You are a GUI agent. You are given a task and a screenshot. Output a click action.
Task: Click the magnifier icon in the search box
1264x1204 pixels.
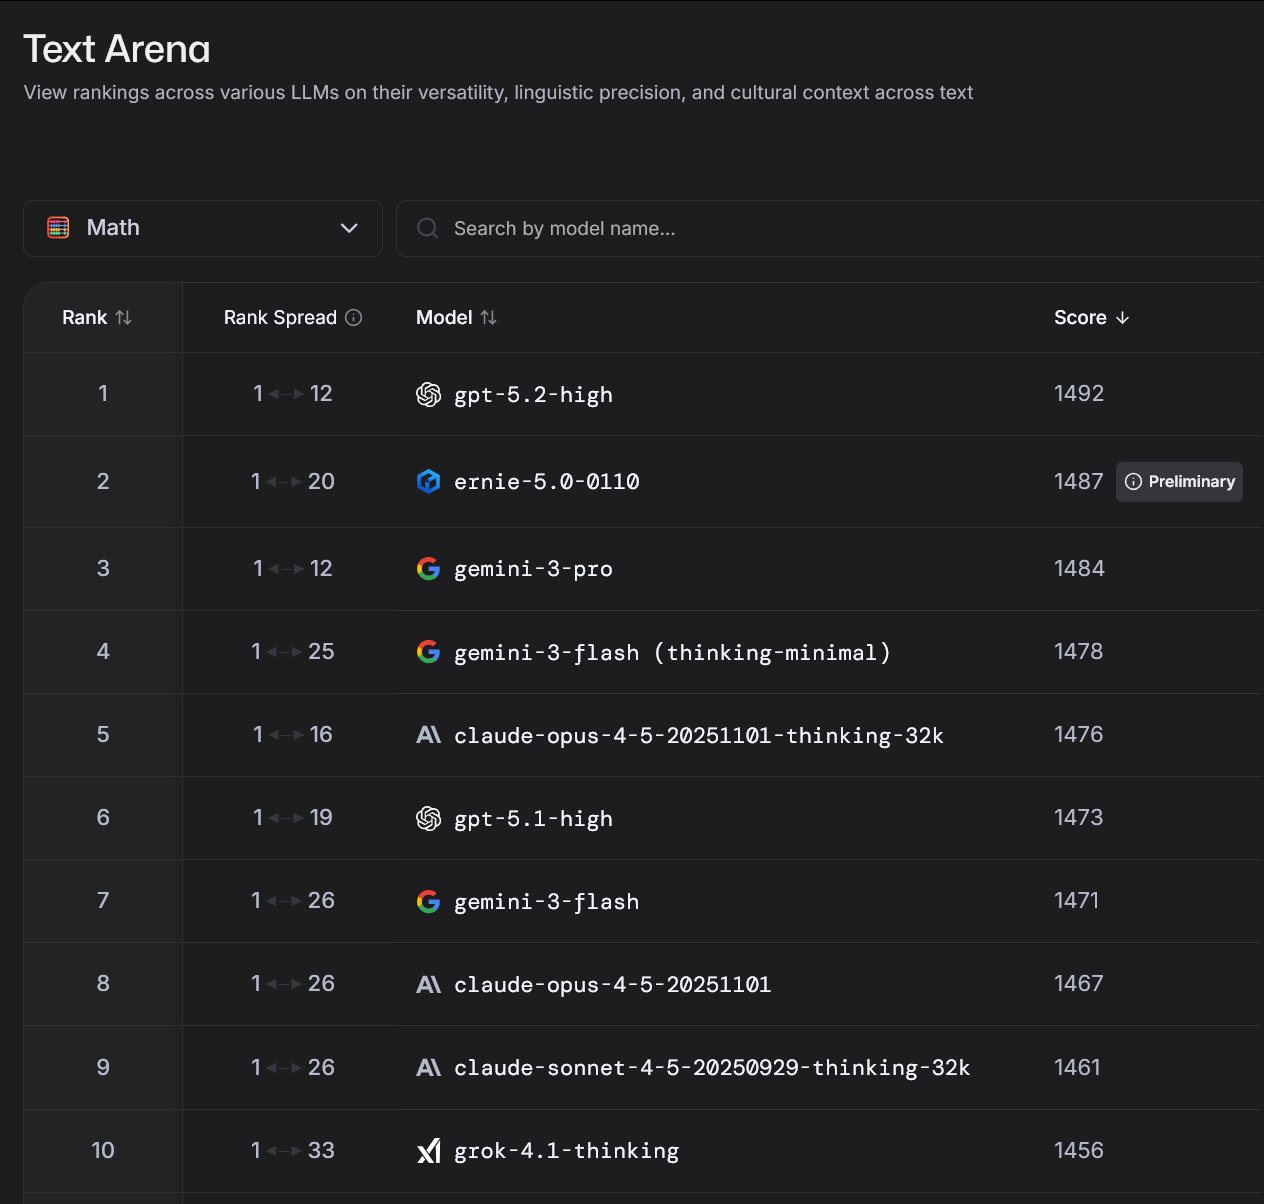tap(427, 228)
